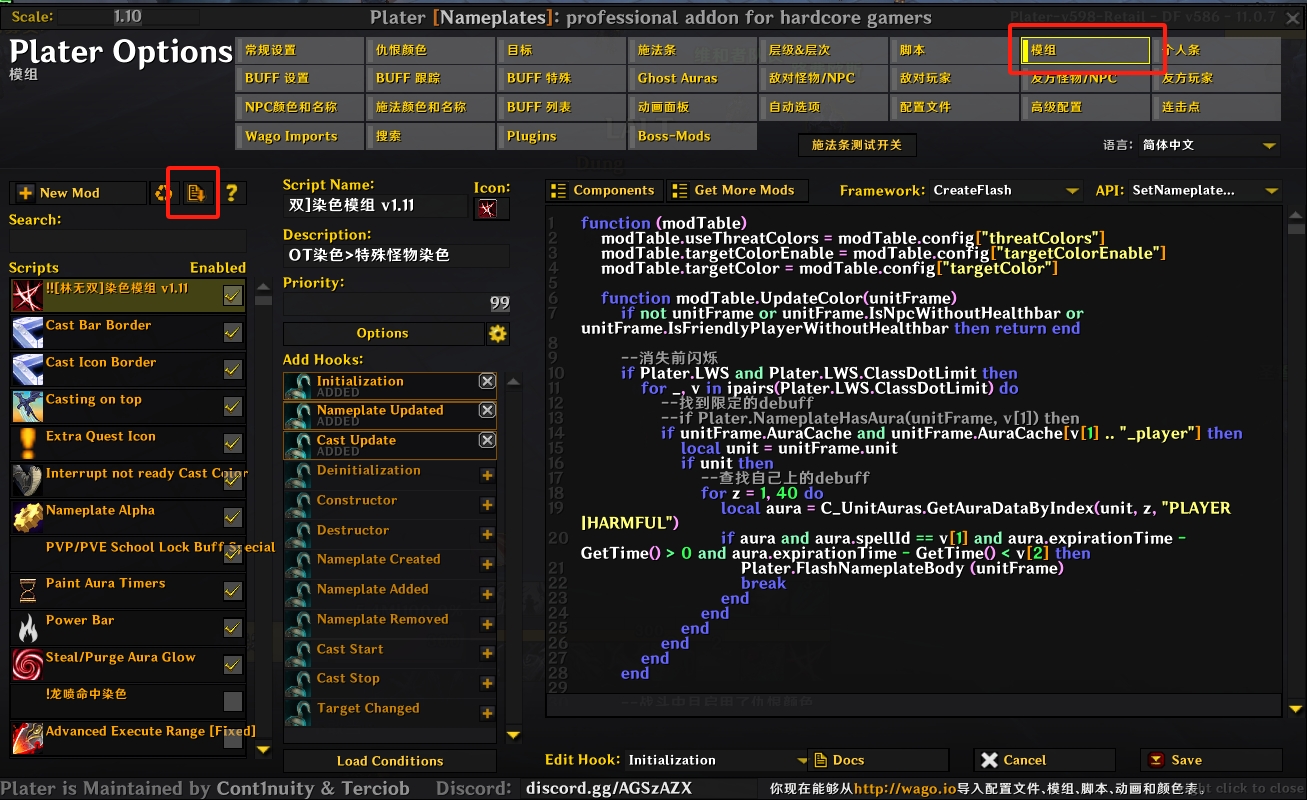1307x800 pixels.
Task: Add the Target Changed hook
Action: (x=487, y=714)
